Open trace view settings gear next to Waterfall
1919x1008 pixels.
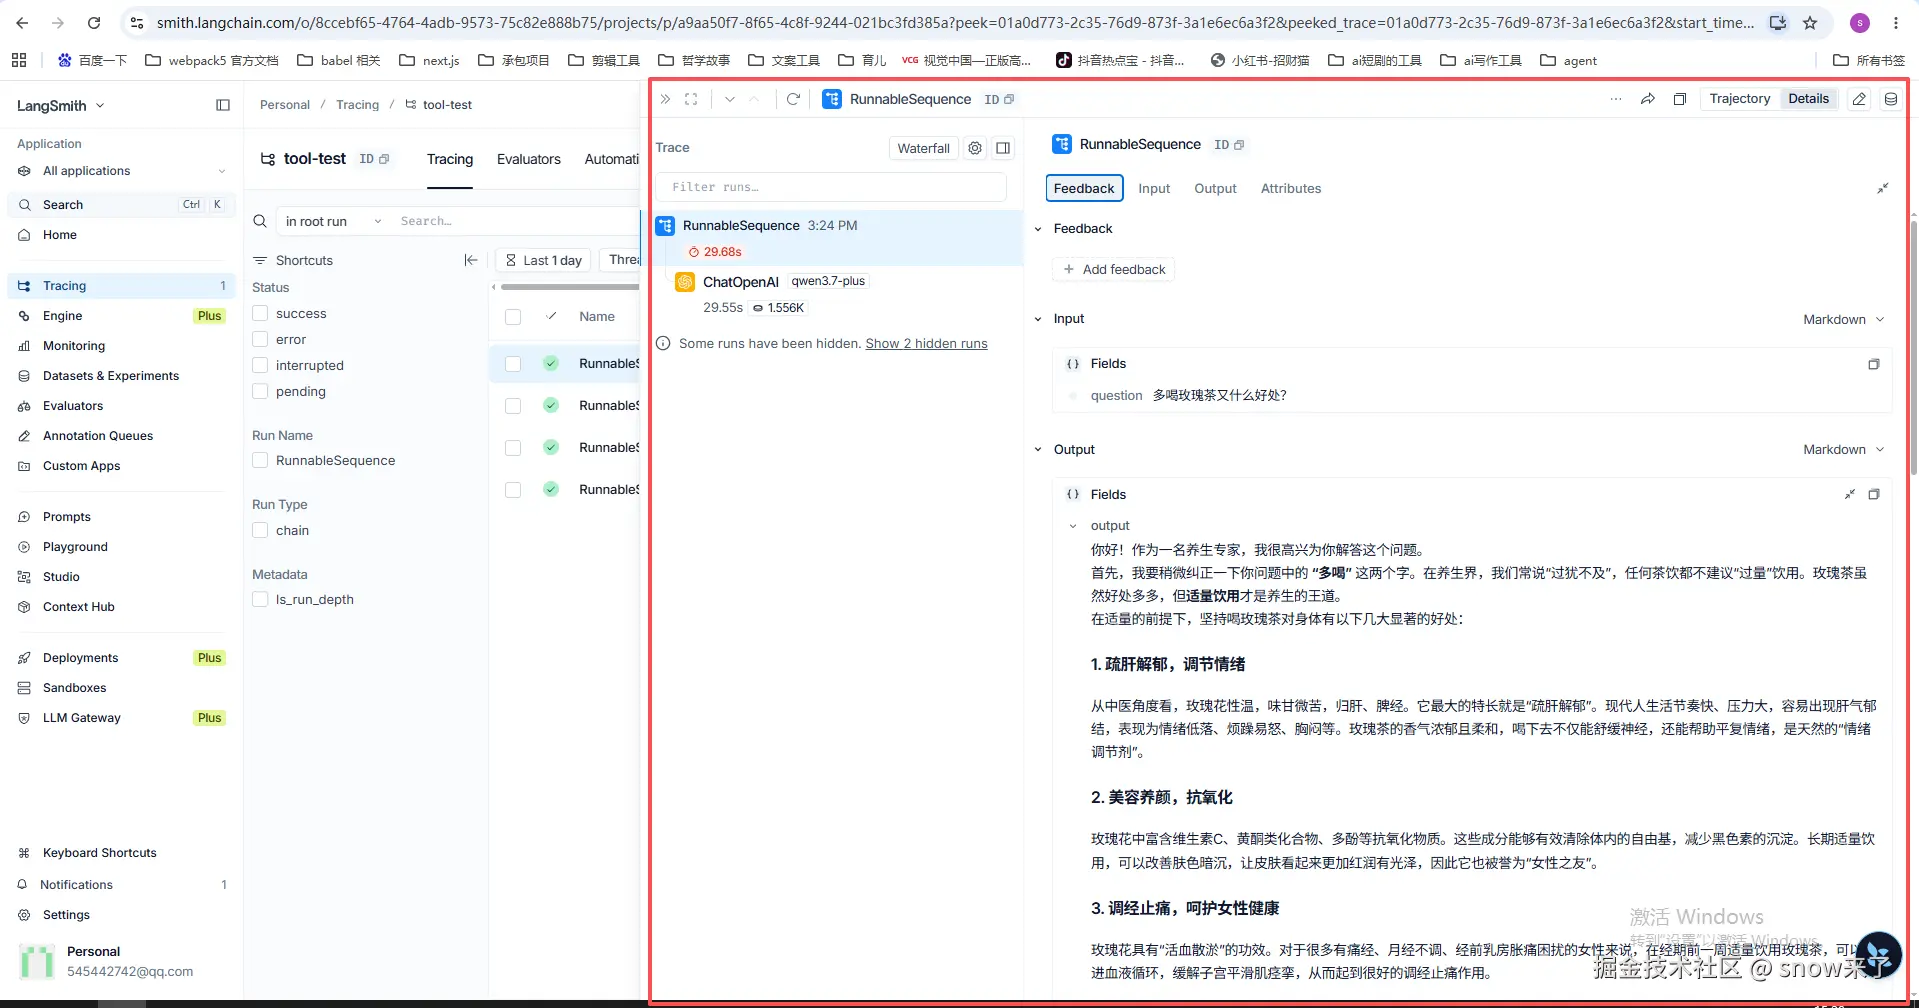coord(975,148)
